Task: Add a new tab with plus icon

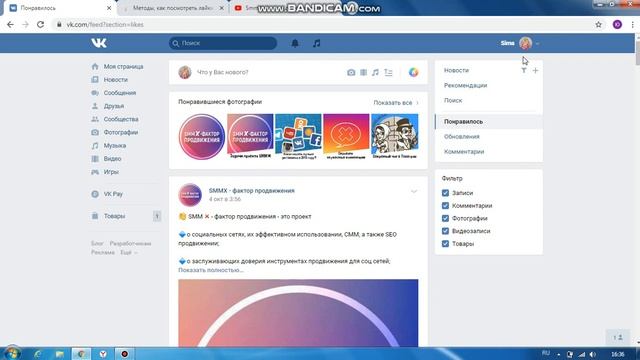Action: pos(536,71)
